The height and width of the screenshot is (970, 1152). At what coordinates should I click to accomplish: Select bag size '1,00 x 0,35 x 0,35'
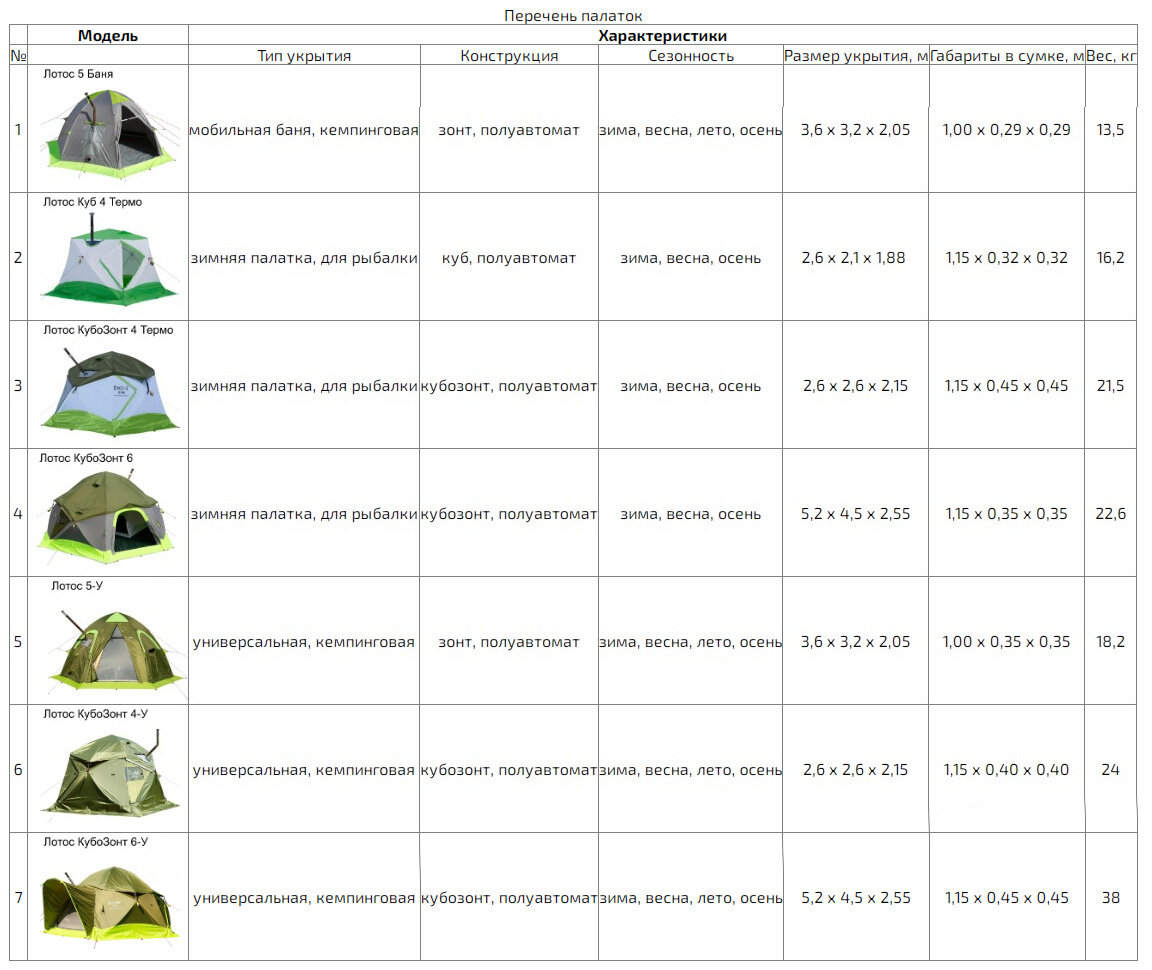point(1007,641)
